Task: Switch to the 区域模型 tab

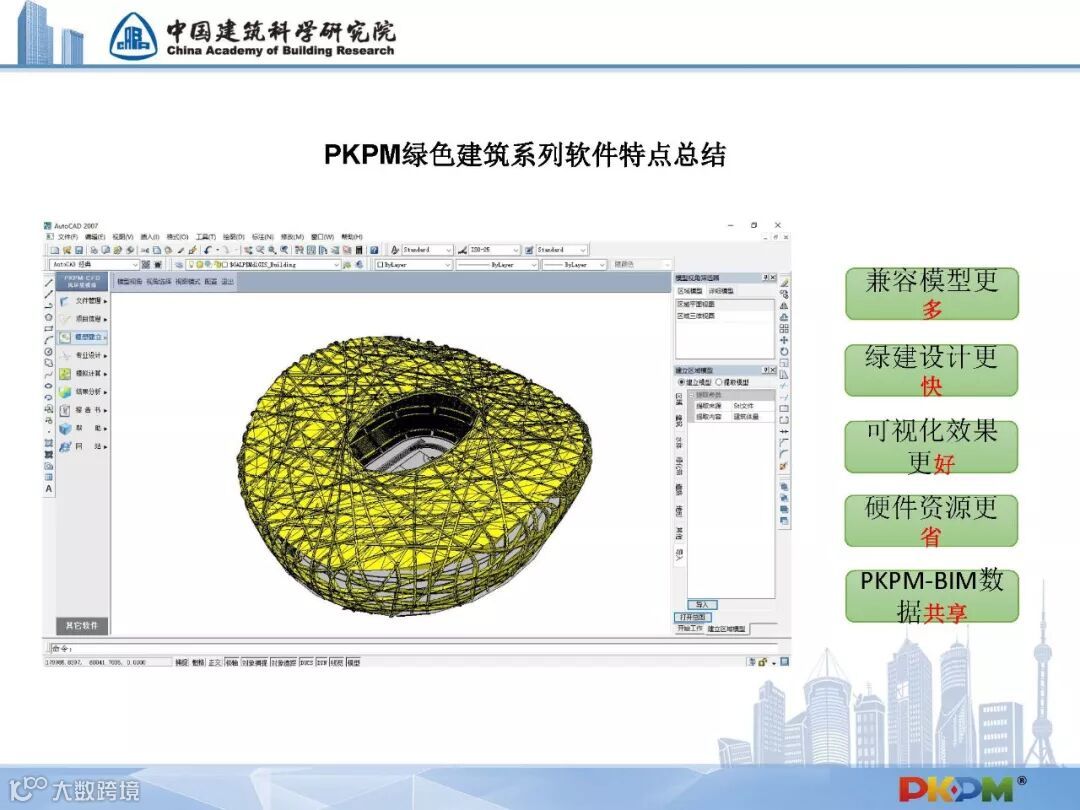Action: (x=689, y=291)
